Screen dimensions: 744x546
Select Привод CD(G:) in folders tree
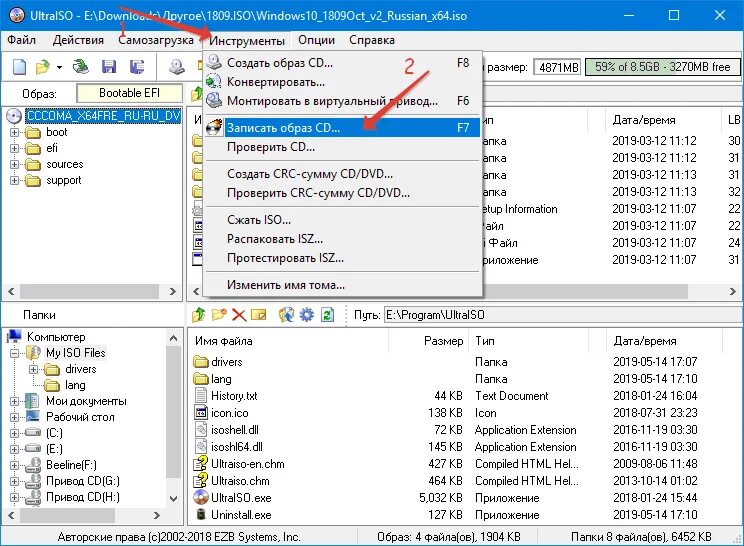click(83, 481)
